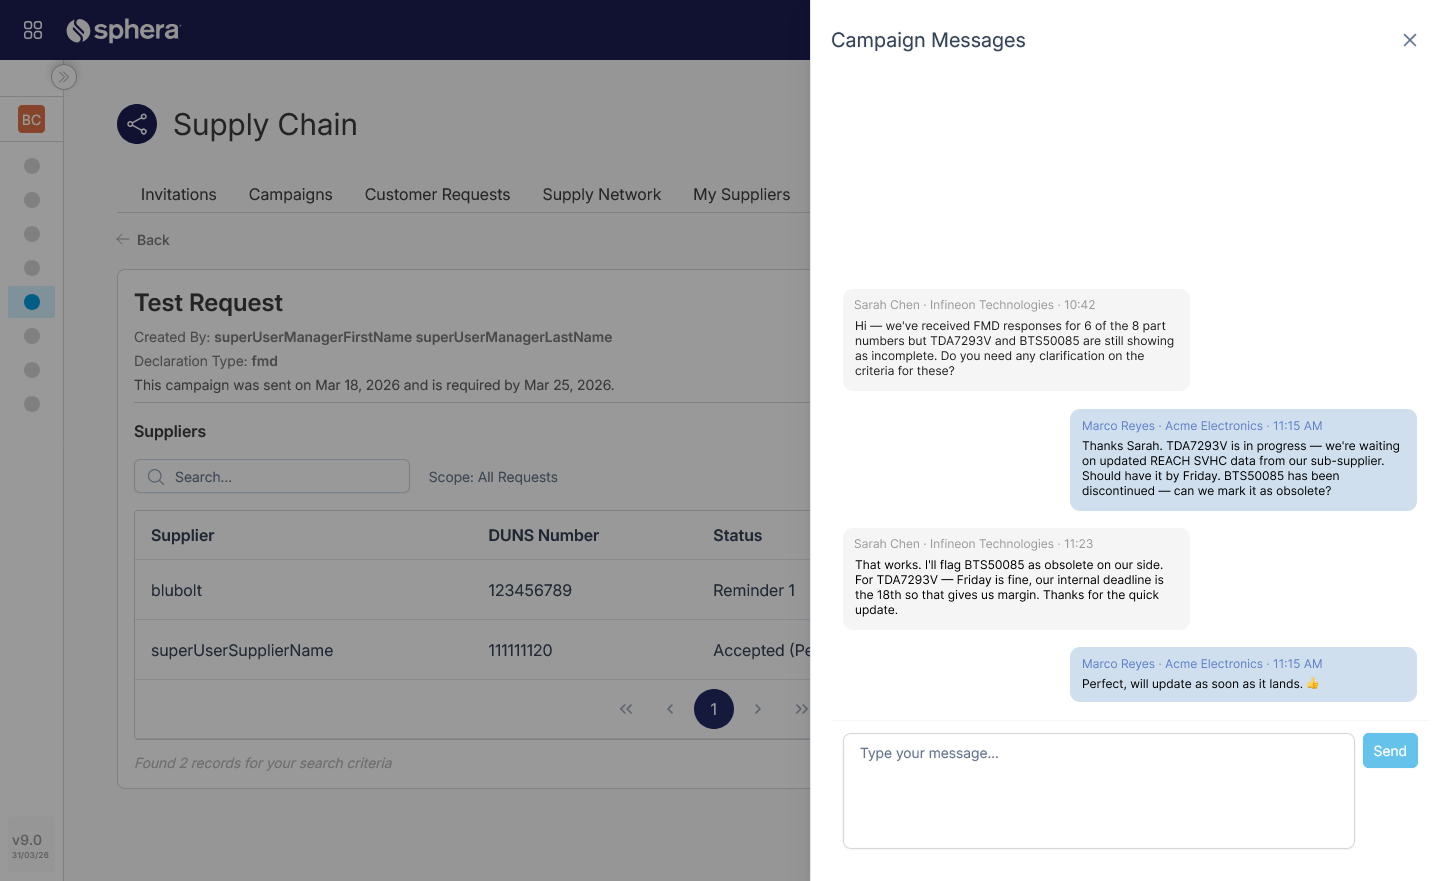Jump to first page of suppliers
Viewport: 1450px width, 881px height.
click(x=626, y=709)
